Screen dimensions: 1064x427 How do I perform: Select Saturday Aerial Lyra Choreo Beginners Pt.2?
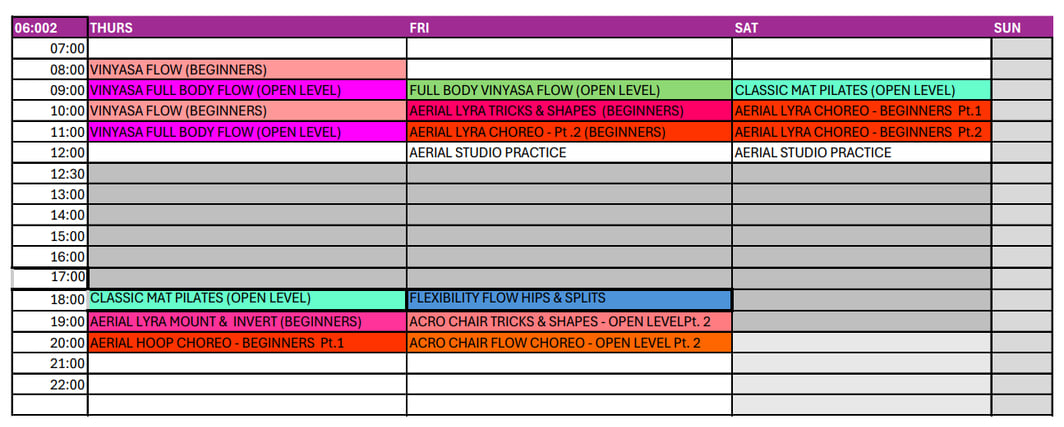click(x=862, y=132)
